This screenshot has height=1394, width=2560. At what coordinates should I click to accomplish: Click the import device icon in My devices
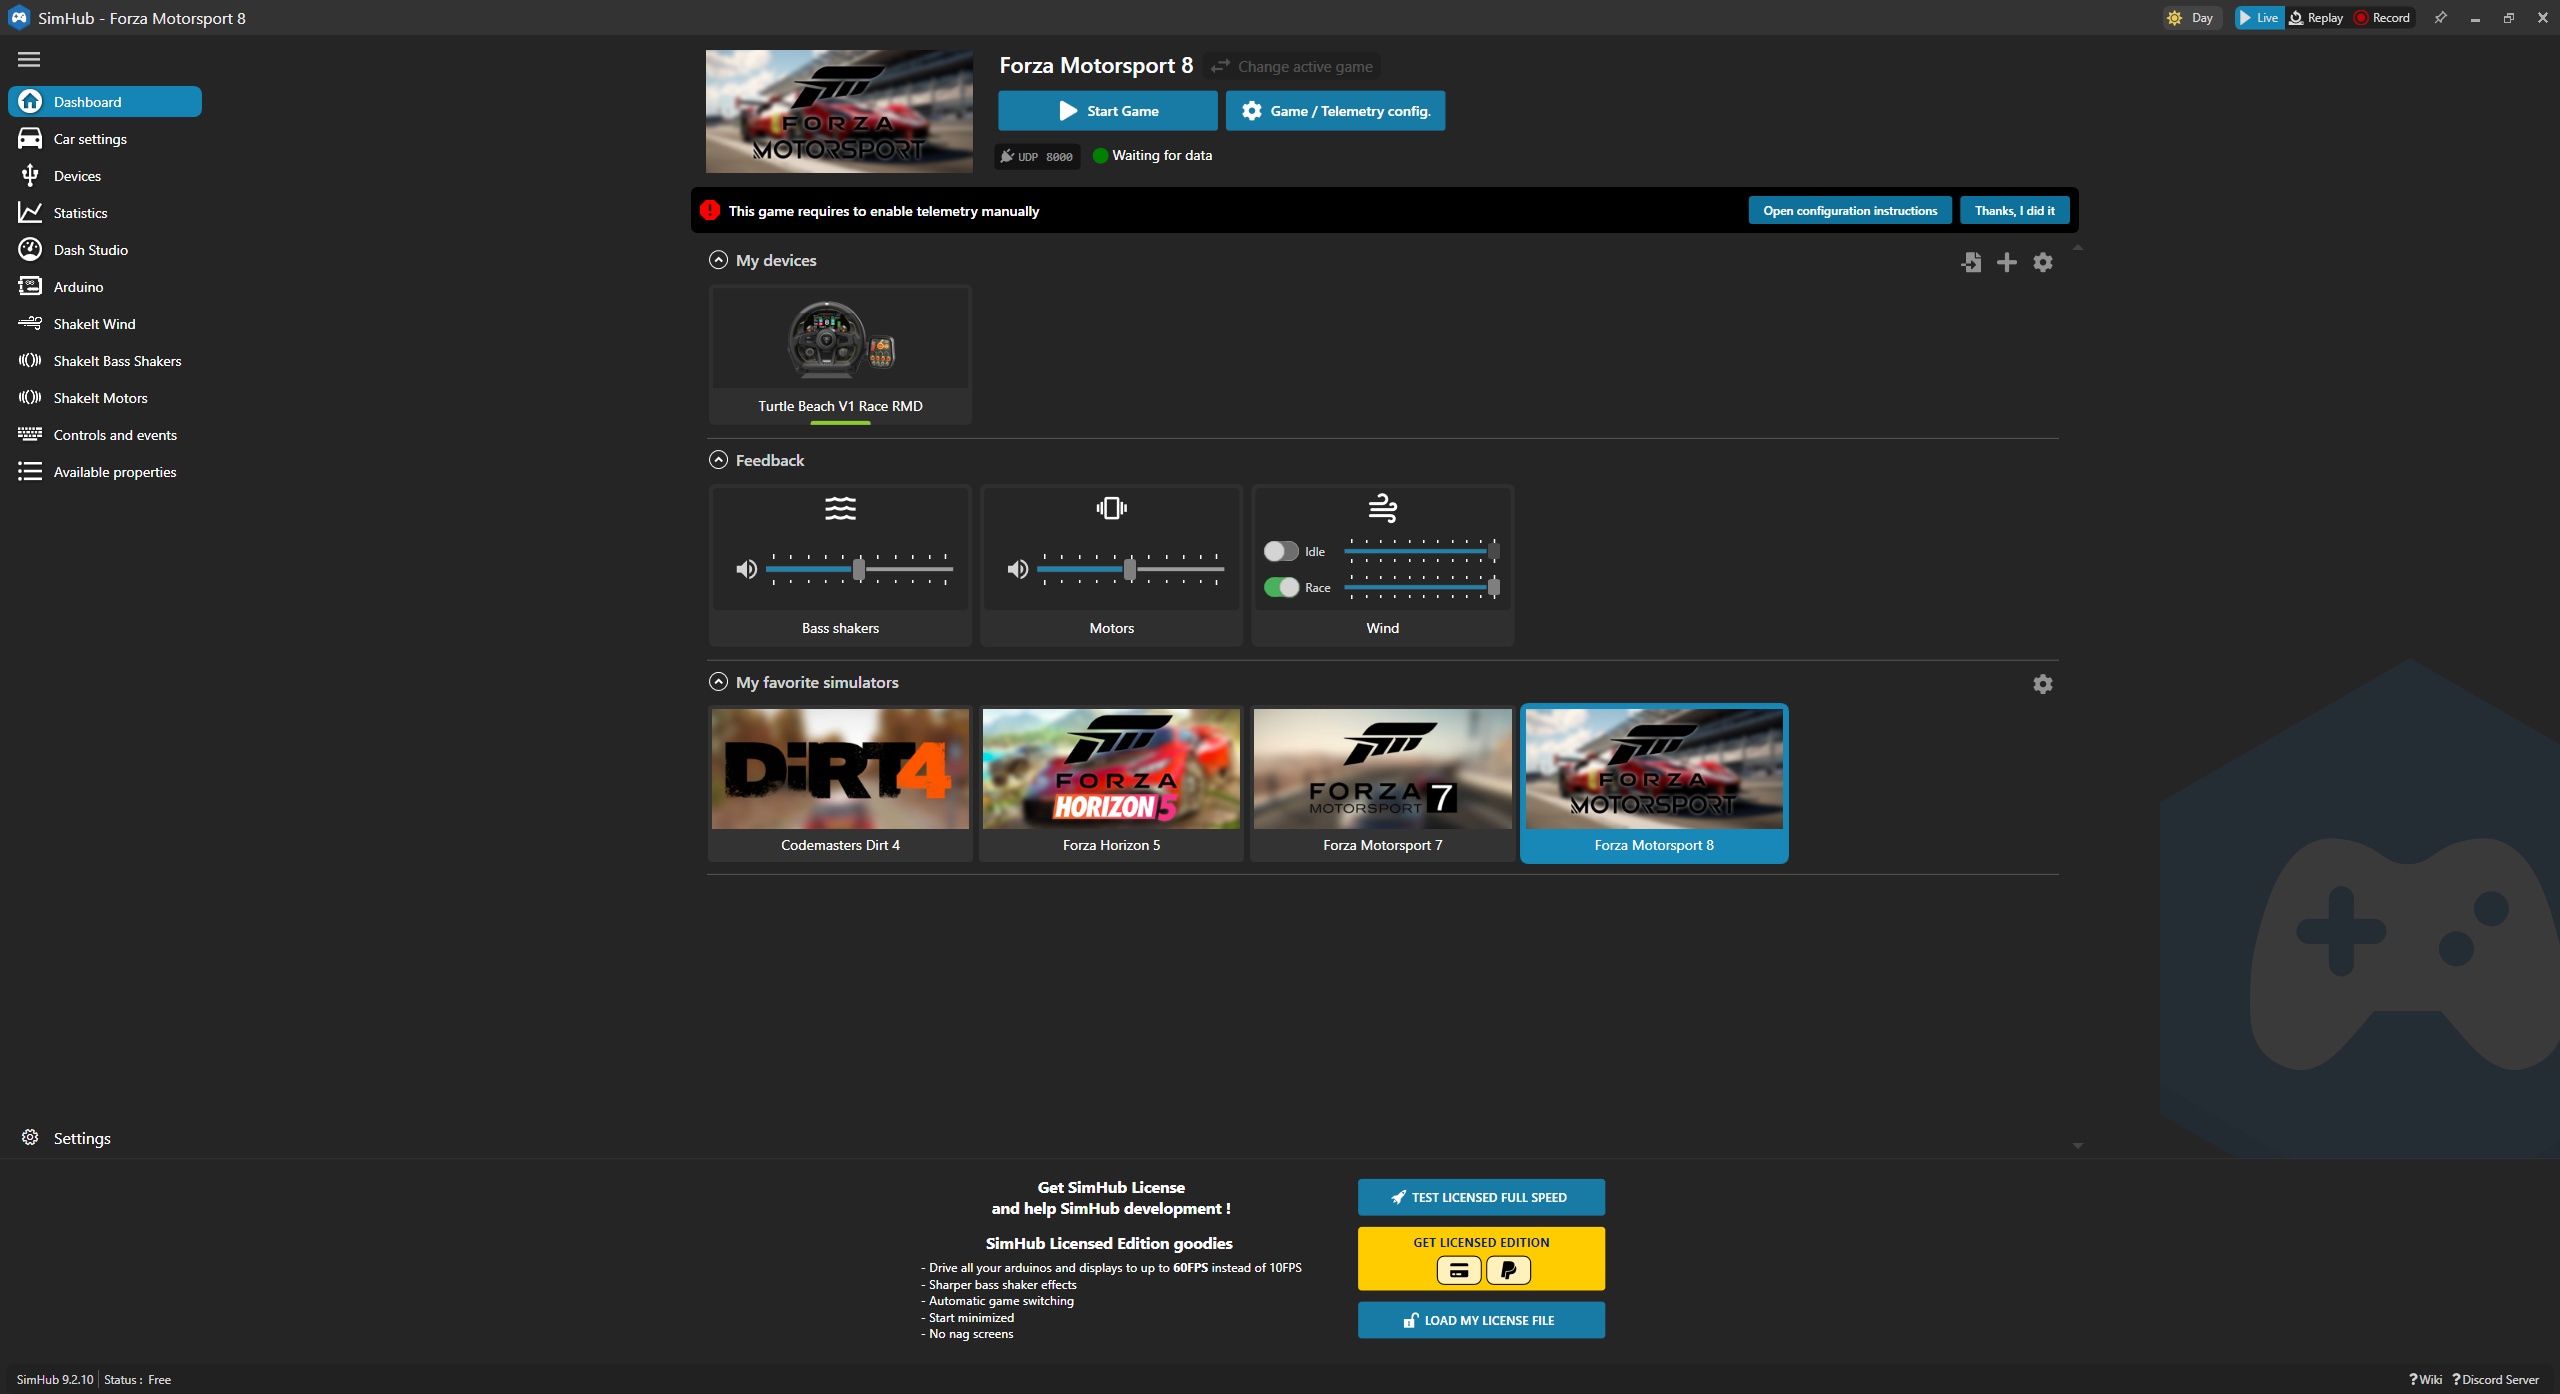pyautogui.click(x=1971, y=262)
